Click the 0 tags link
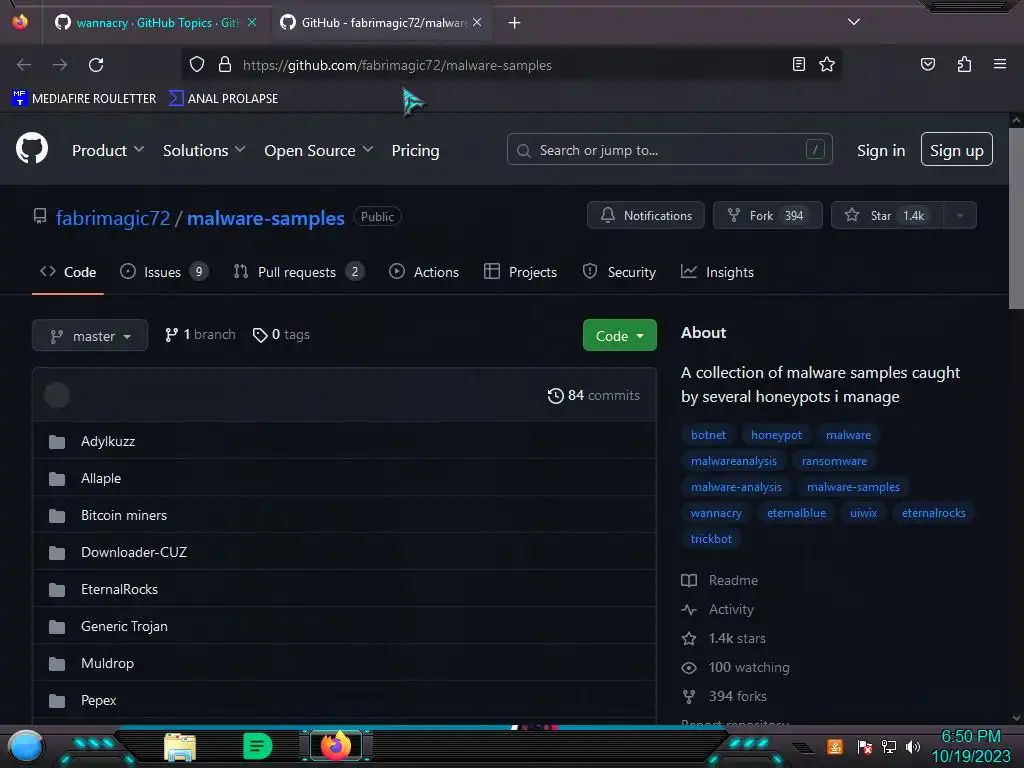Image resolution: width=1024 pixels, height=768 pixels. pos(281,334)
